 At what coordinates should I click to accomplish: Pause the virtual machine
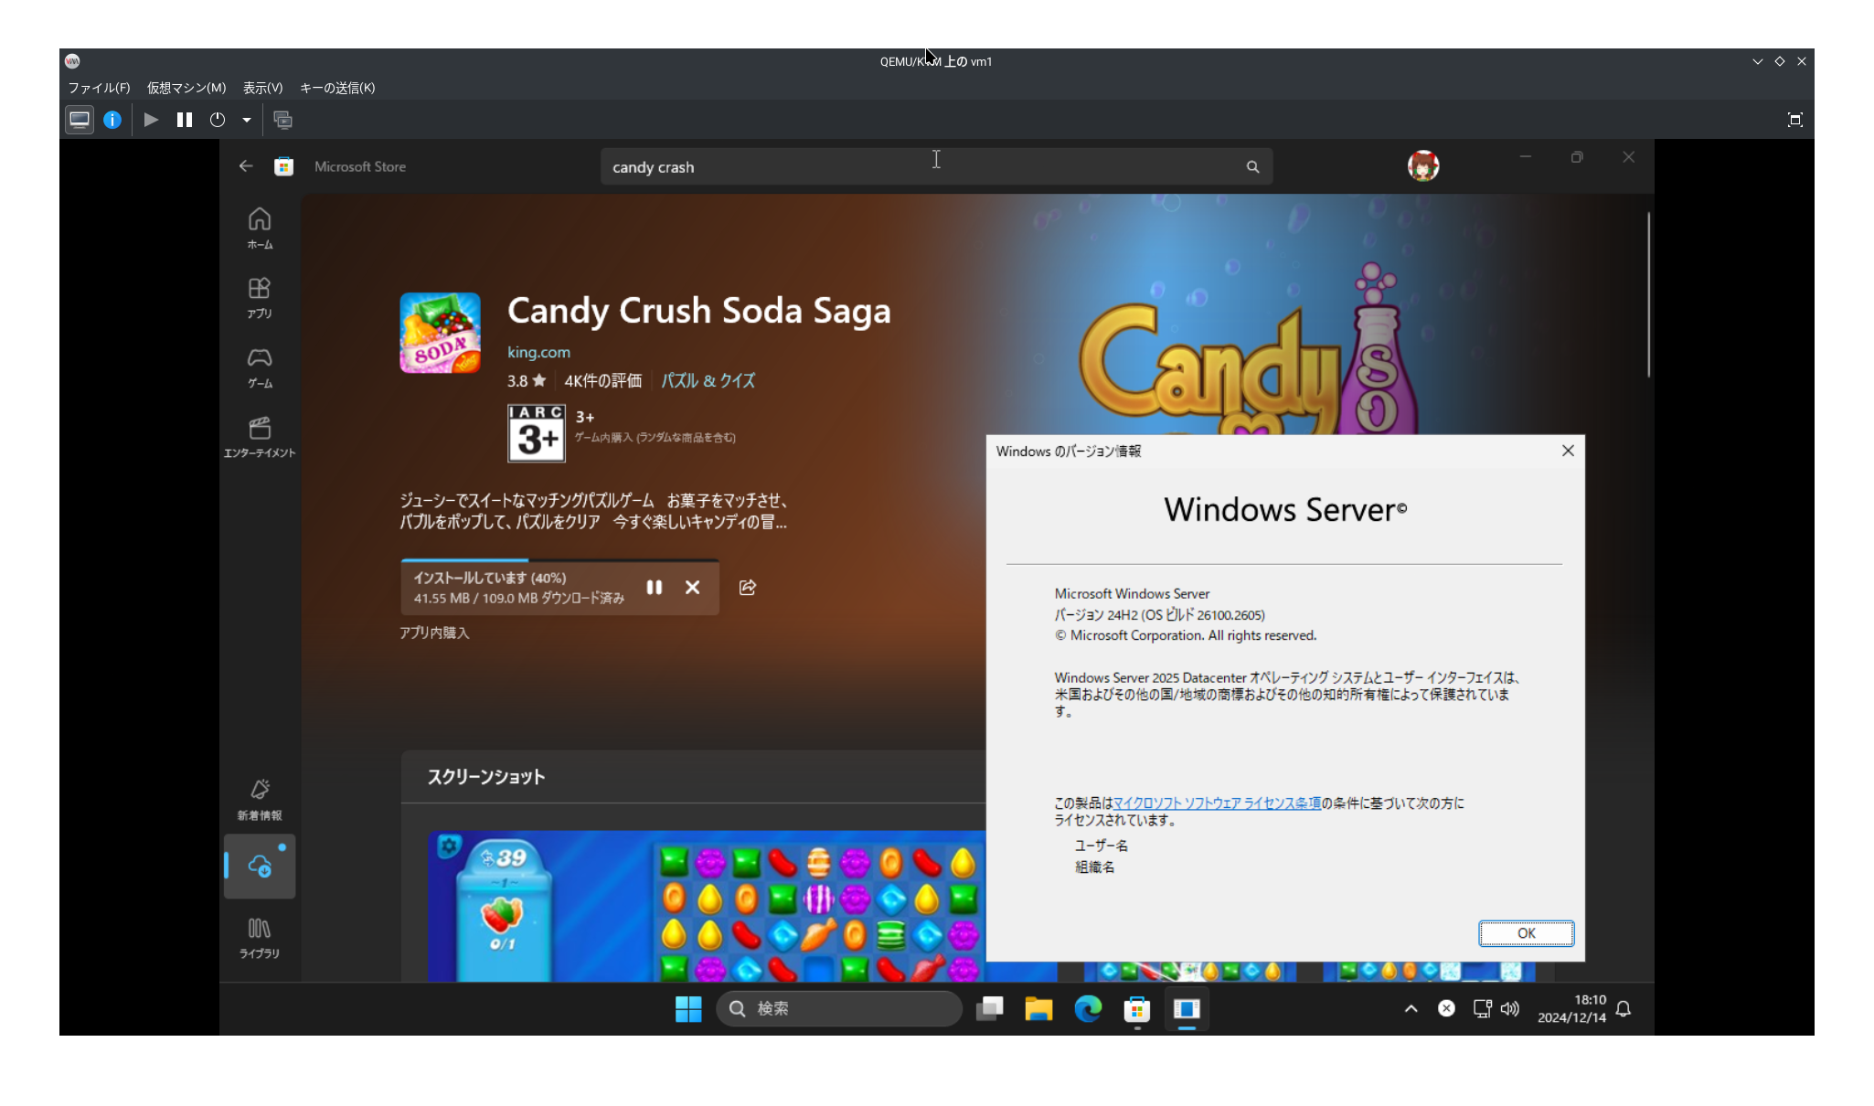pos(184,120)
